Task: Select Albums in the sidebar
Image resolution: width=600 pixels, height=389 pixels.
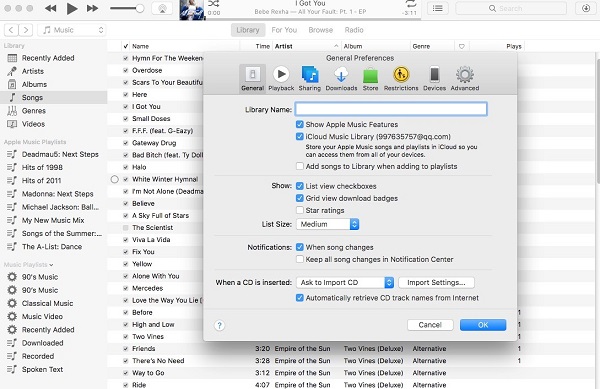Action: coord(34,85)
